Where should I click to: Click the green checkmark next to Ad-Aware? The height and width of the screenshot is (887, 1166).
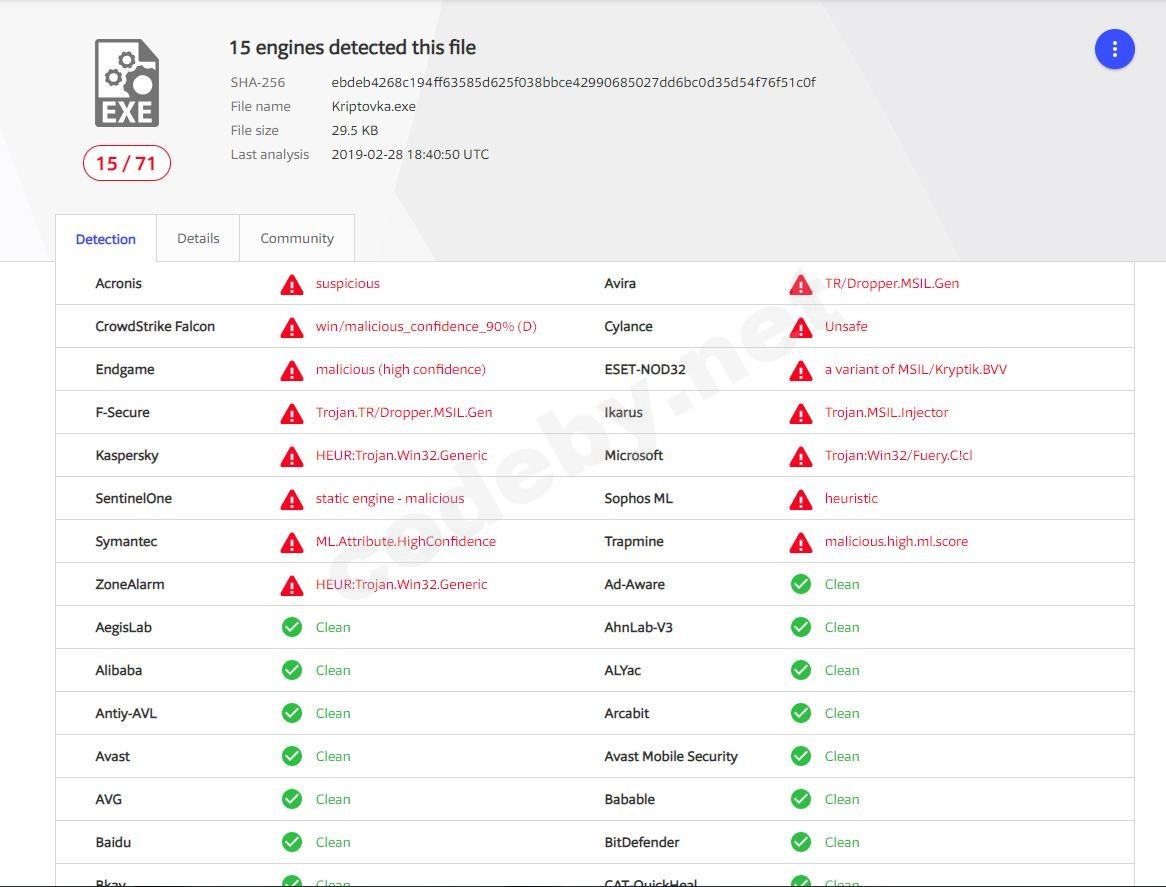801,584
